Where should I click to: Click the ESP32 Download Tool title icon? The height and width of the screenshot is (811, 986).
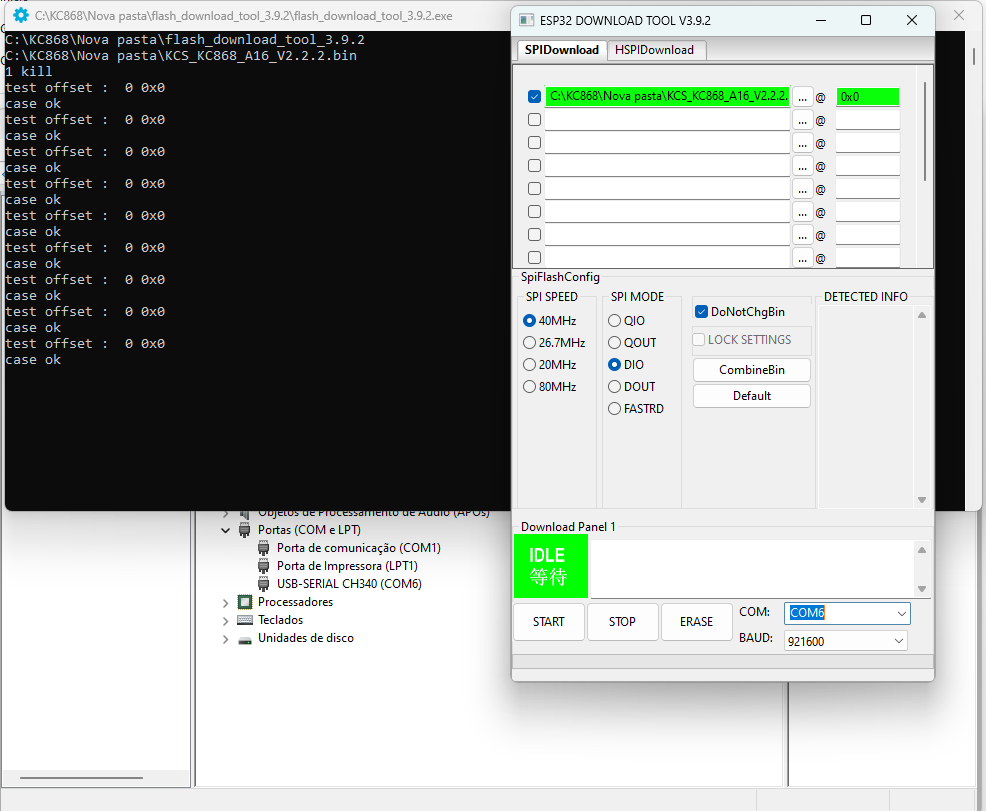[528, 20]
